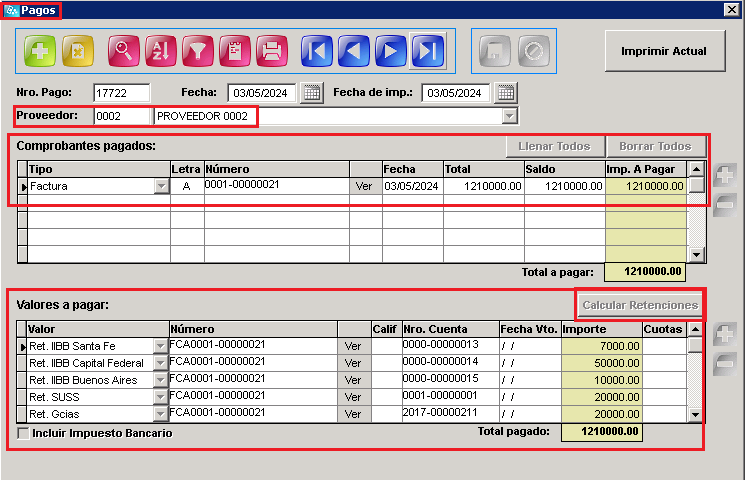
Task: Click the yellow edit document icon
Action: click(x=77, y=51)
